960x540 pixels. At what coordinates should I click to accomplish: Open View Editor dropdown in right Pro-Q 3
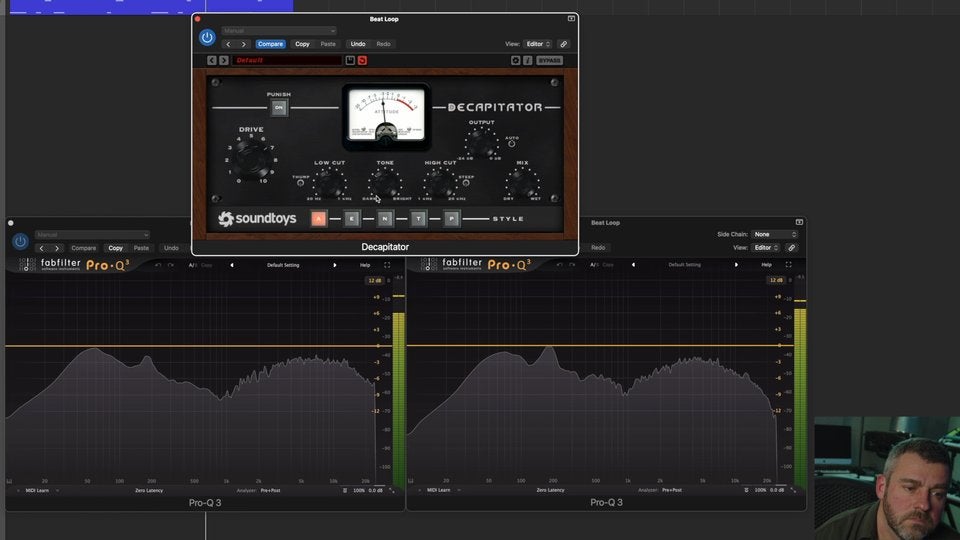(767, 248)
